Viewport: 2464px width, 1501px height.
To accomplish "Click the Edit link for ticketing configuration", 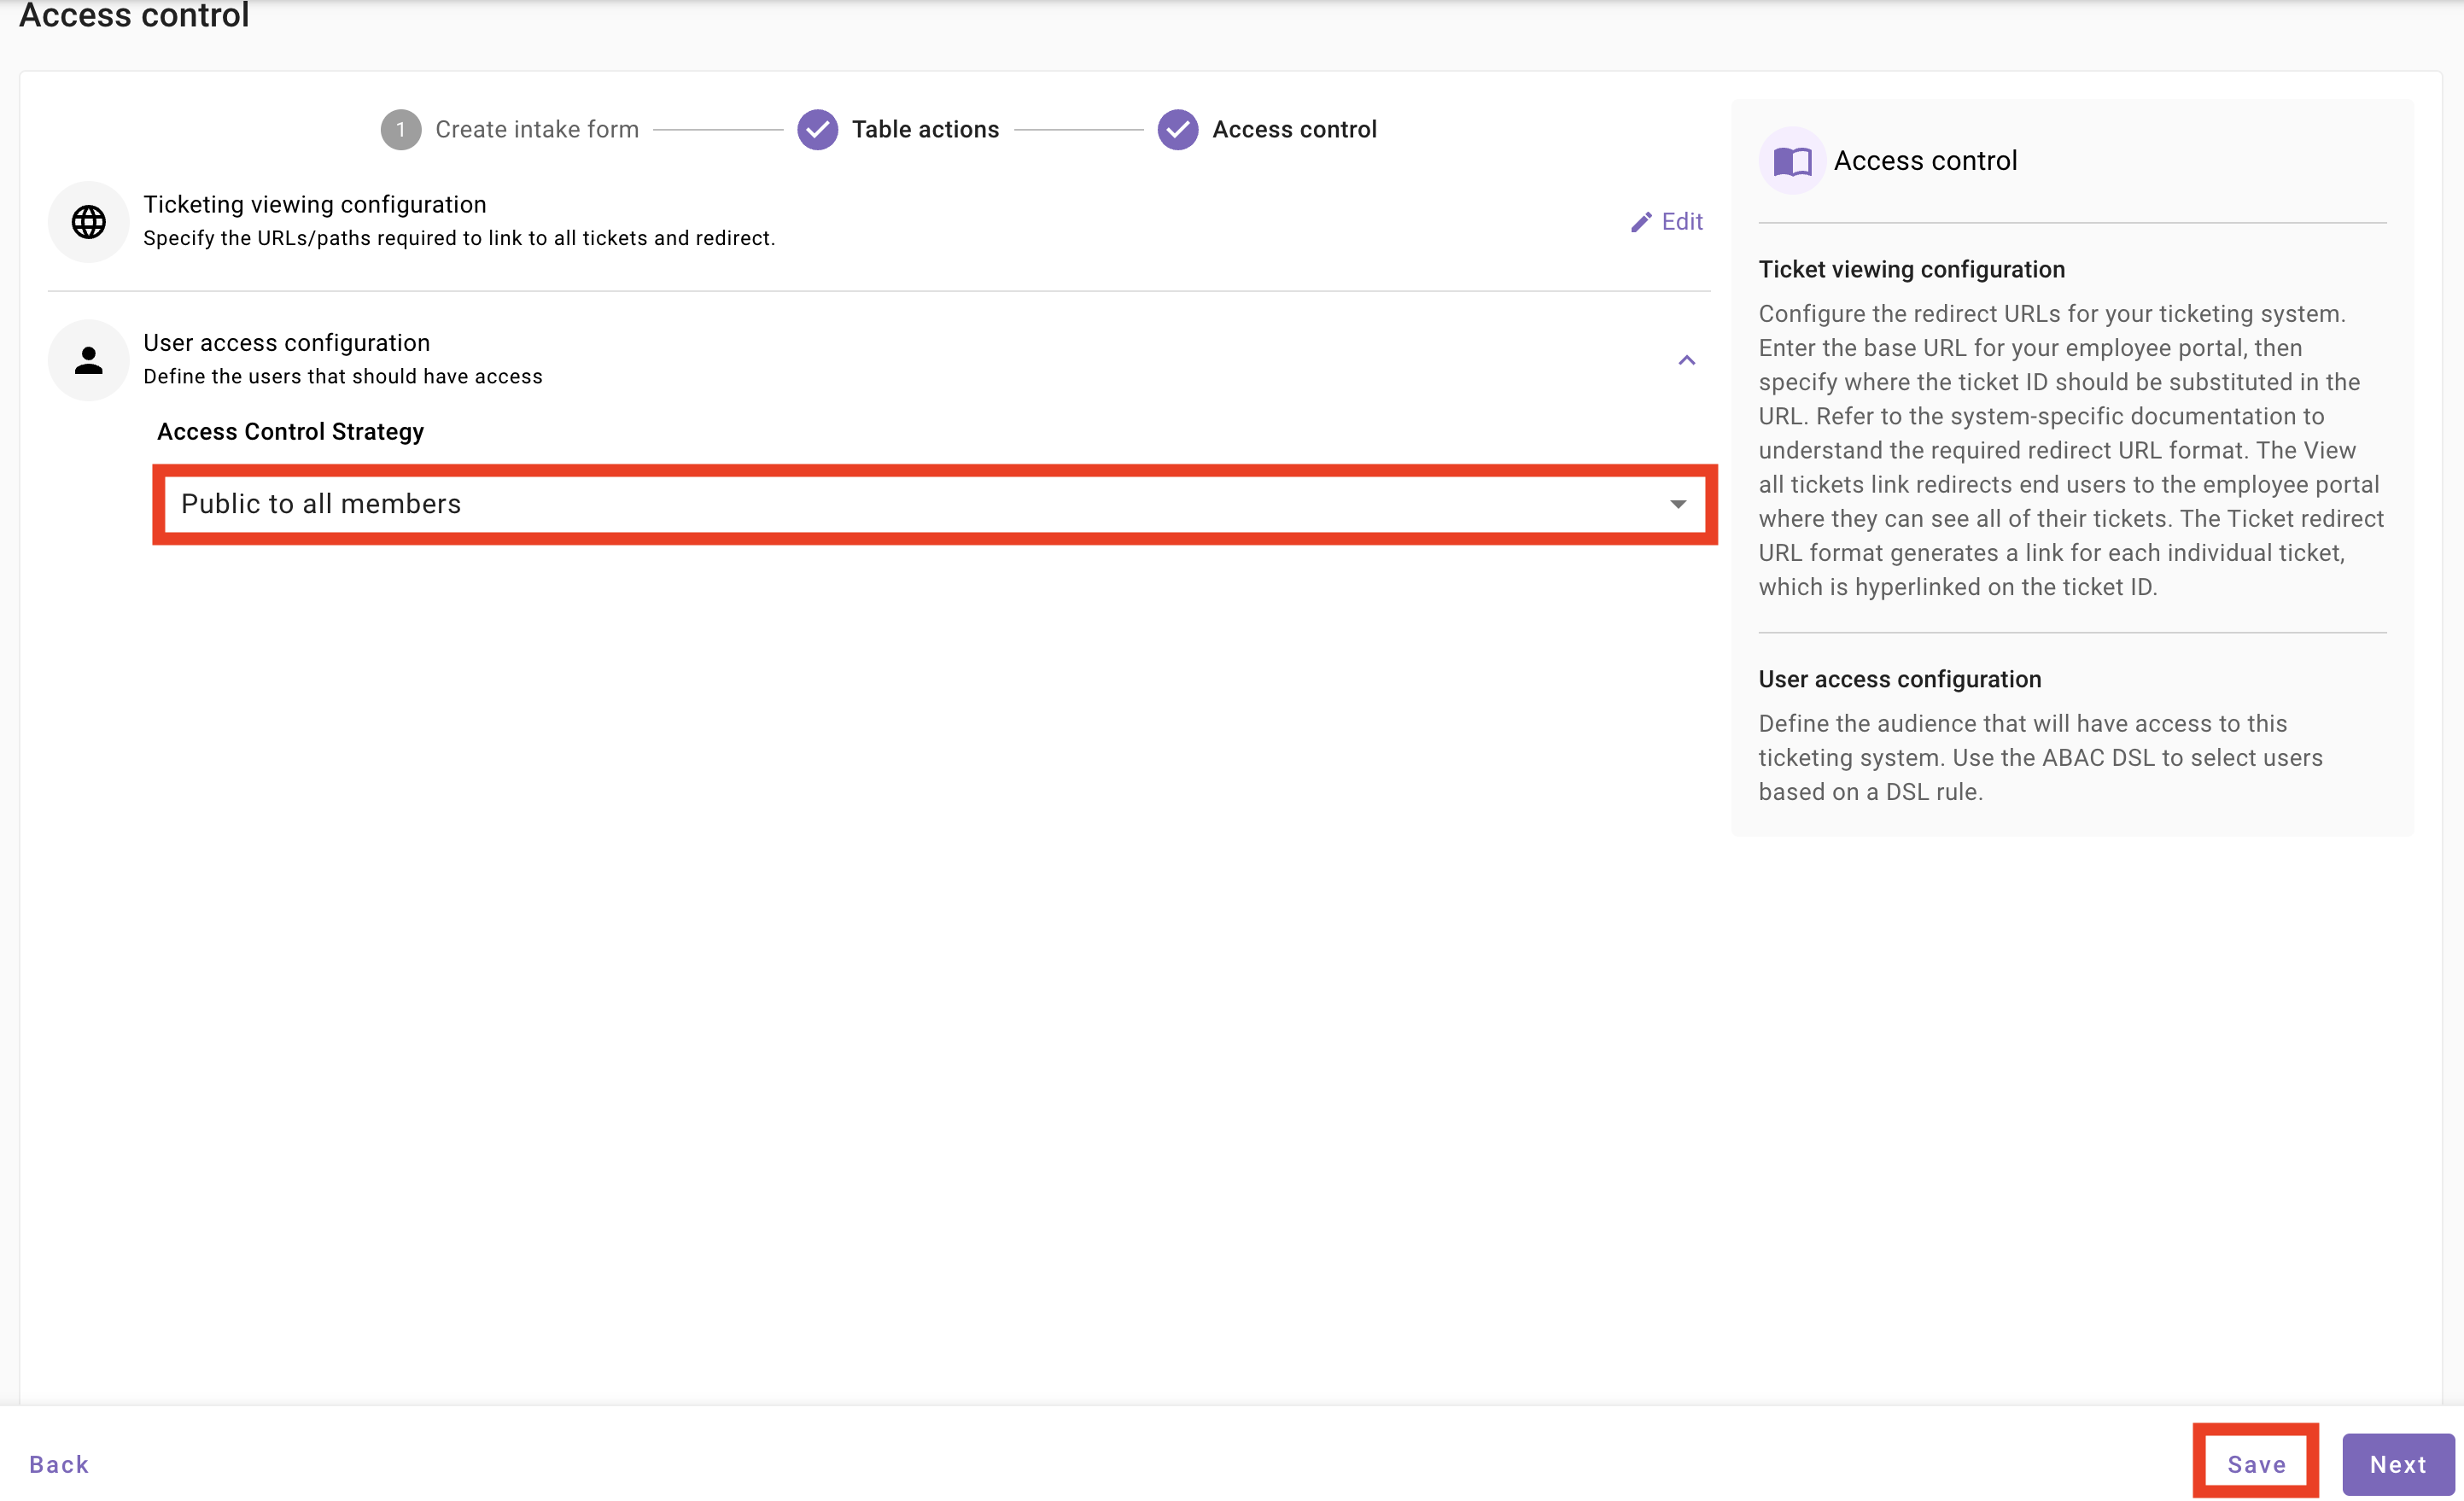I will pos(1682,222).
